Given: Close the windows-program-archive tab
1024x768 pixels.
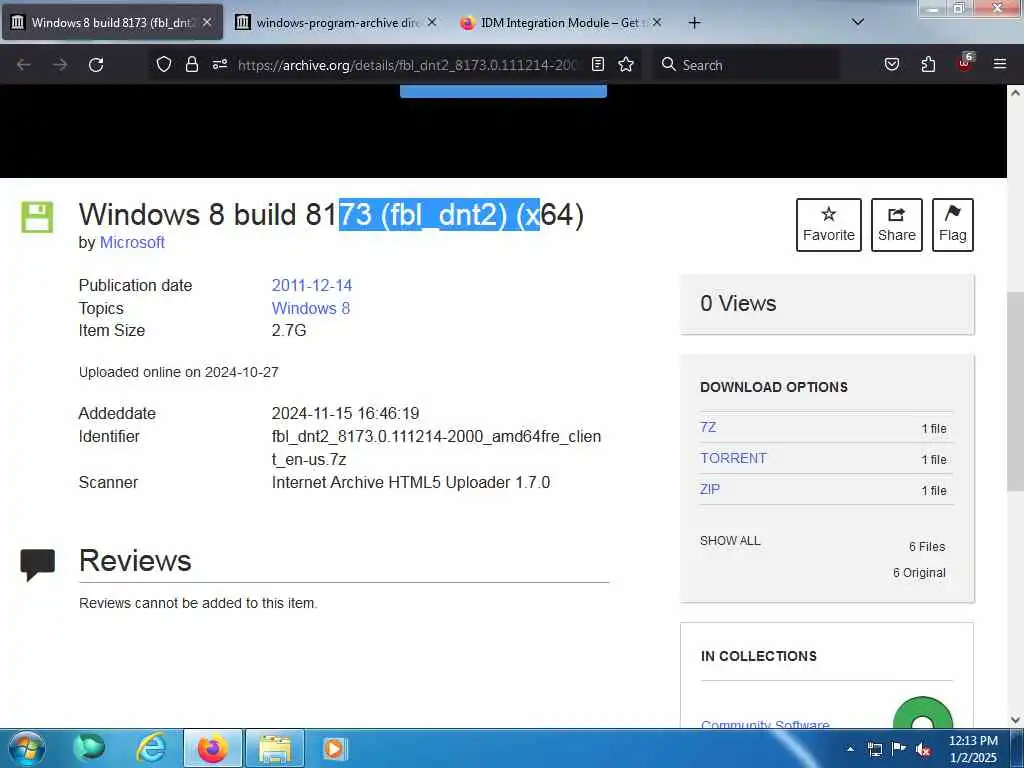Looking at the screenshot, I should (x=432, y=22).
